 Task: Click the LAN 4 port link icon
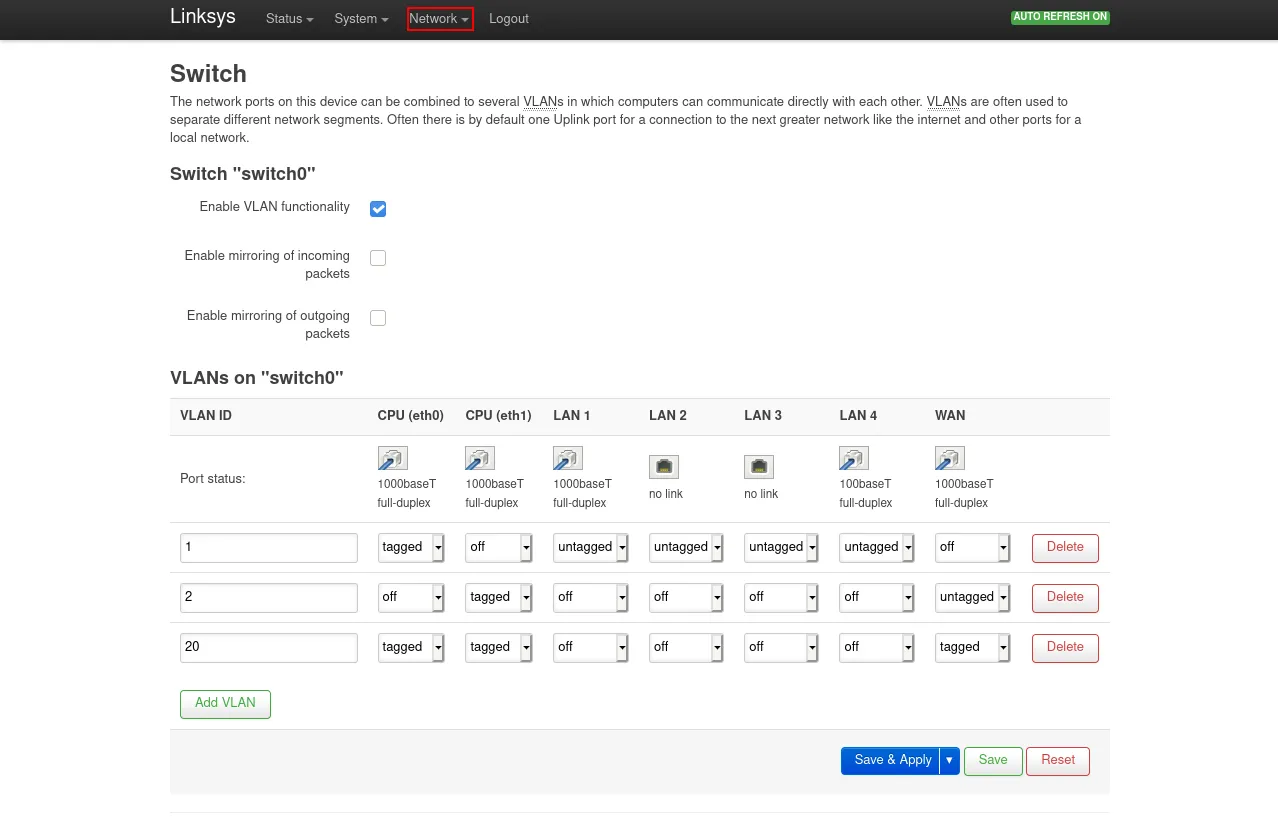[x=854, y=458]
